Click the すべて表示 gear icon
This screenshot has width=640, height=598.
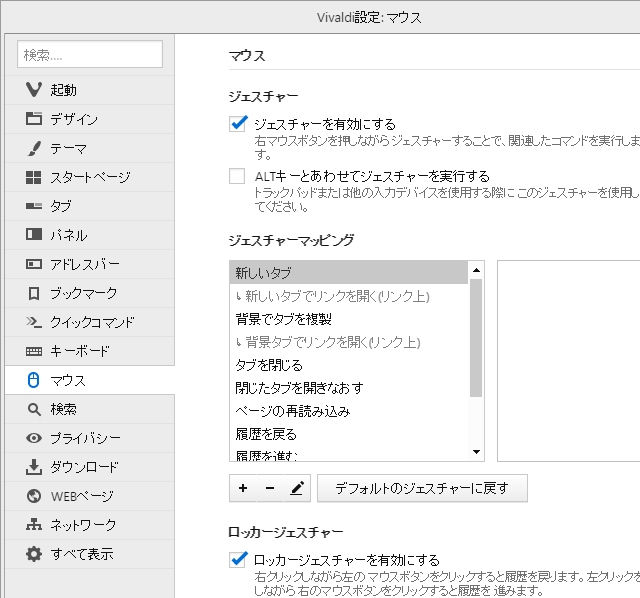click(33, 554)
